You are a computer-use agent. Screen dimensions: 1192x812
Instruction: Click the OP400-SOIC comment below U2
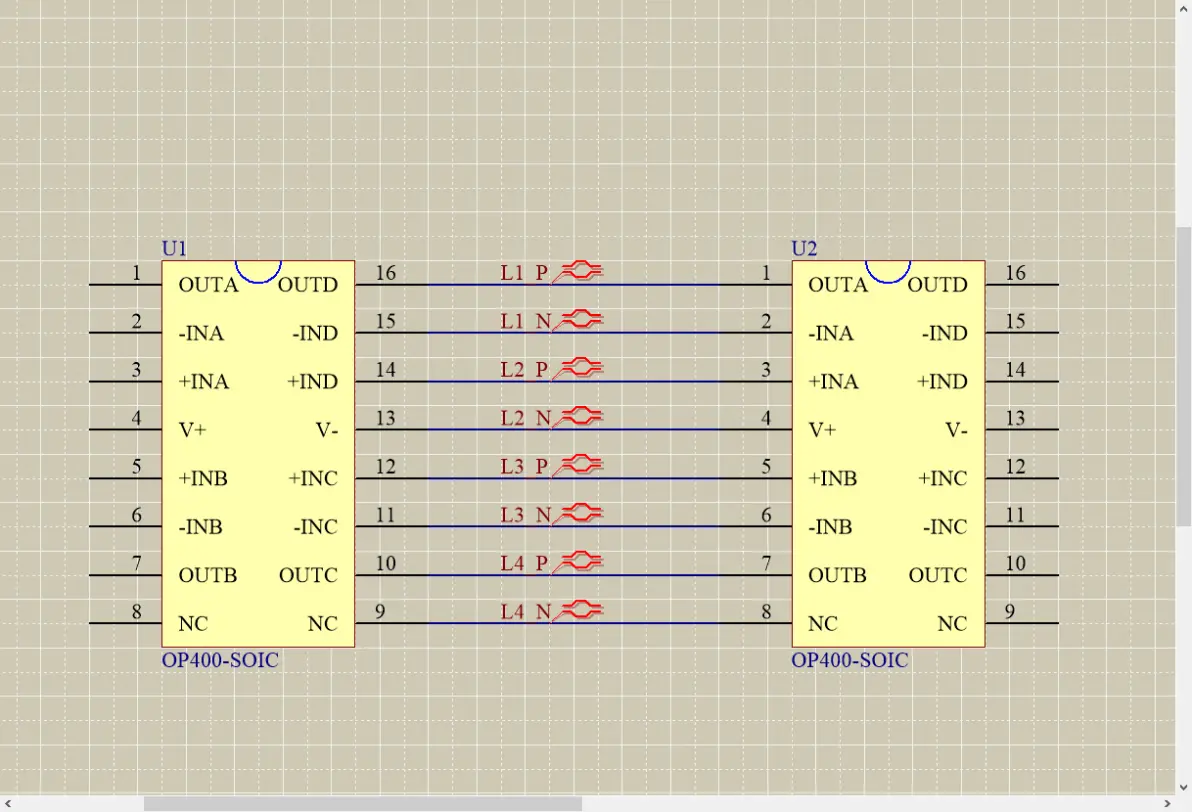pos(850,660)
